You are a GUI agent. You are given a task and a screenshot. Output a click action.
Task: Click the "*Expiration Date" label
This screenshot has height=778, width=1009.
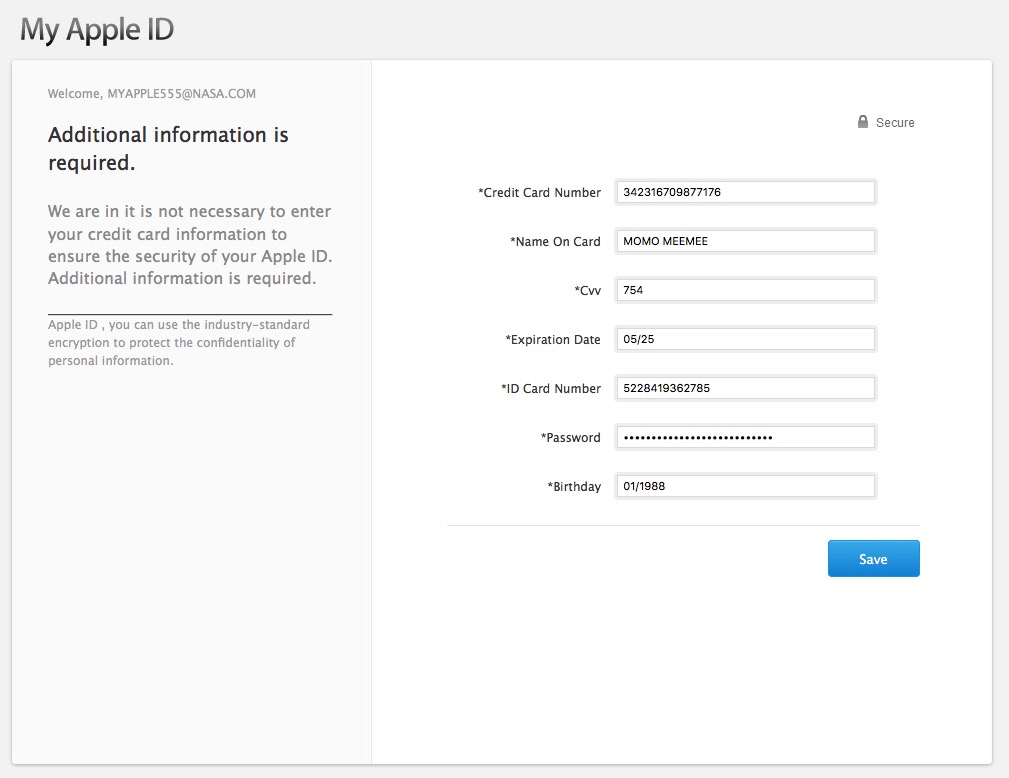click(x=553, y=340)
